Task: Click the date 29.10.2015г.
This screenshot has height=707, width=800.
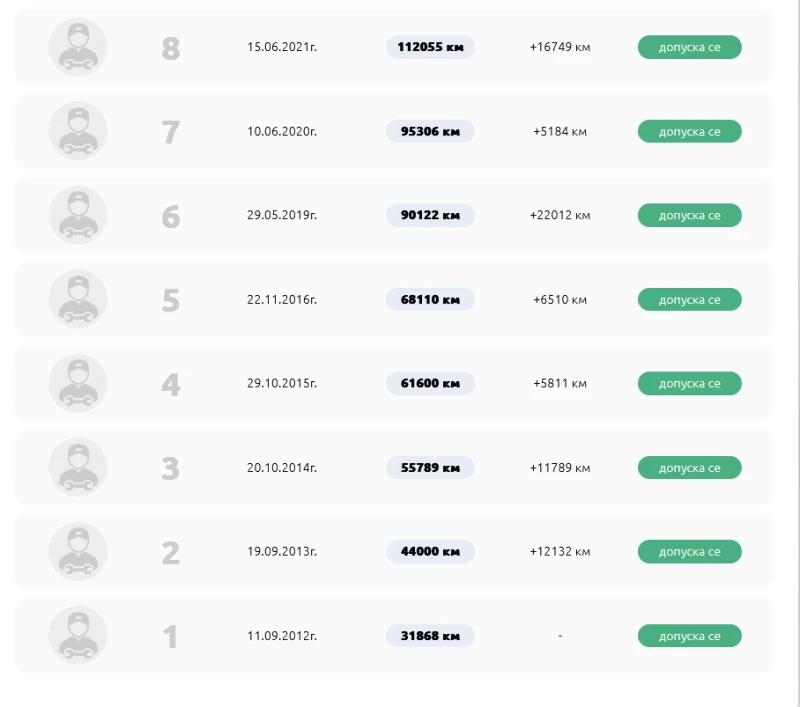Action: pos(282,384)
